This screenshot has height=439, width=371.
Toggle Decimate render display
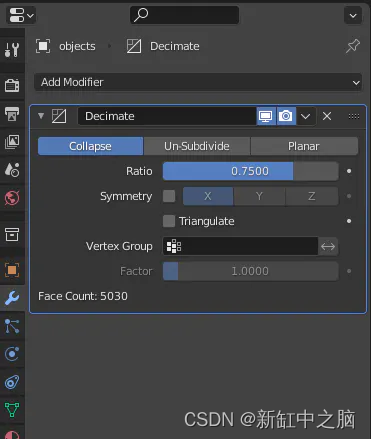coord(286,116)
